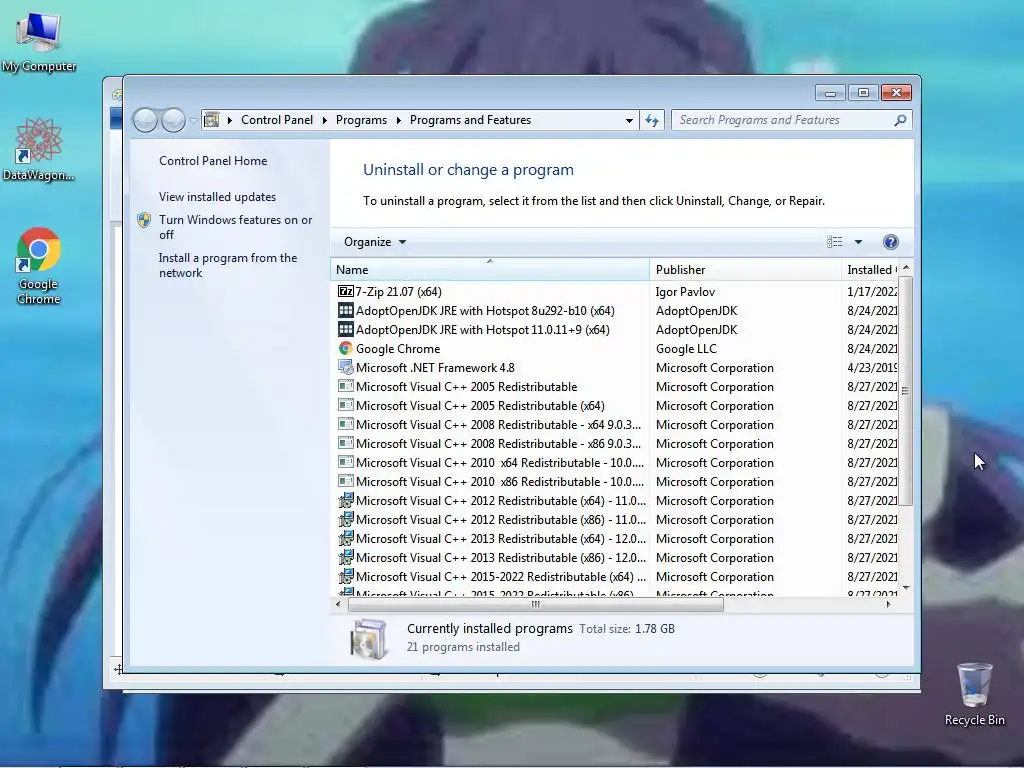Click Install a program from the network
The image size is (1024, 768).
[227, 265]
